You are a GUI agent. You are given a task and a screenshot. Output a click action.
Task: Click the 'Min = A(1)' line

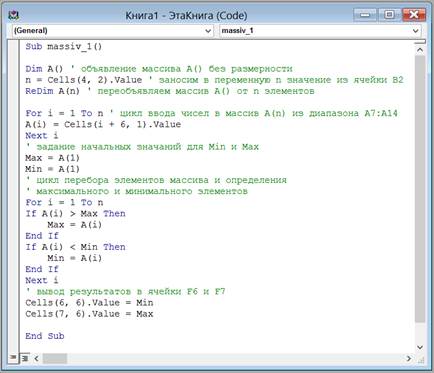(53, 169)
